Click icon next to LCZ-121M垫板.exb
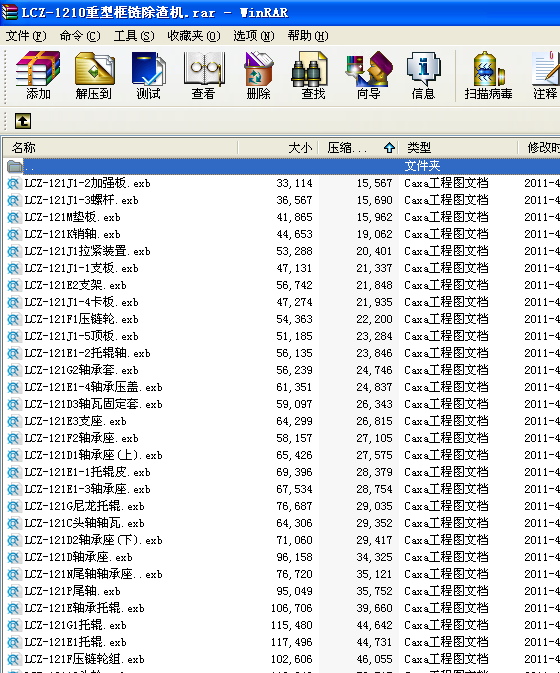 pyautogui.click(x=14, y=217)
